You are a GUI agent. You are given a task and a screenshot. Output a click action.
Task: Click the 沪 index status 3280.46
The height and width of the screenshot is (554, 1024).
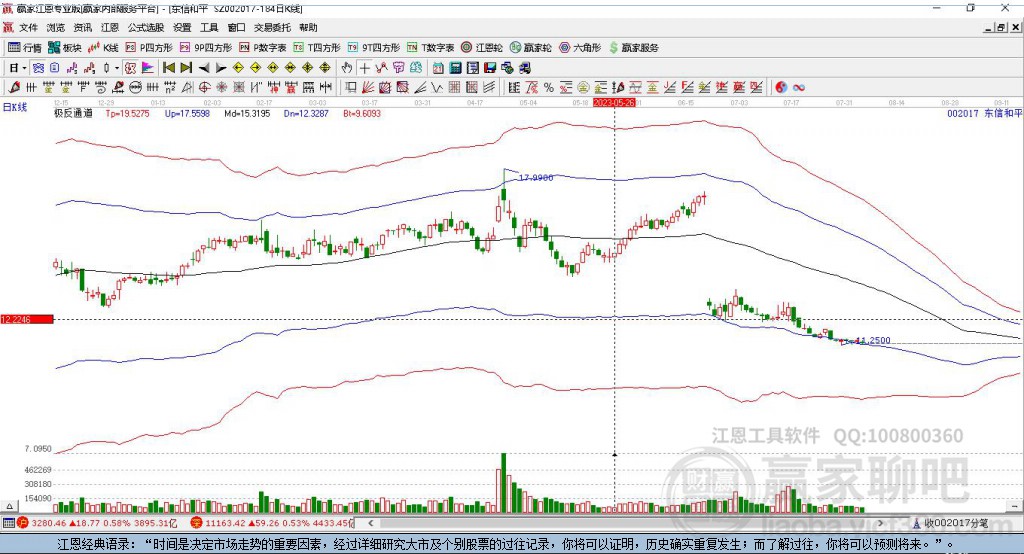click(x=98, y=523)
